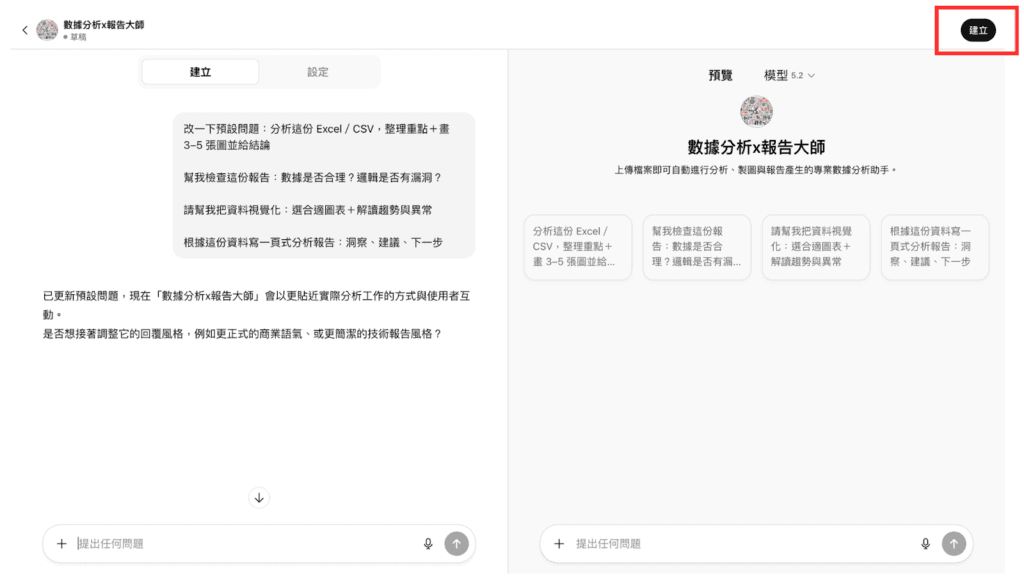Click the GPT avatar in the header
Image resolution: width=1024 pixels, height=582 pixels.
[47, 30]
